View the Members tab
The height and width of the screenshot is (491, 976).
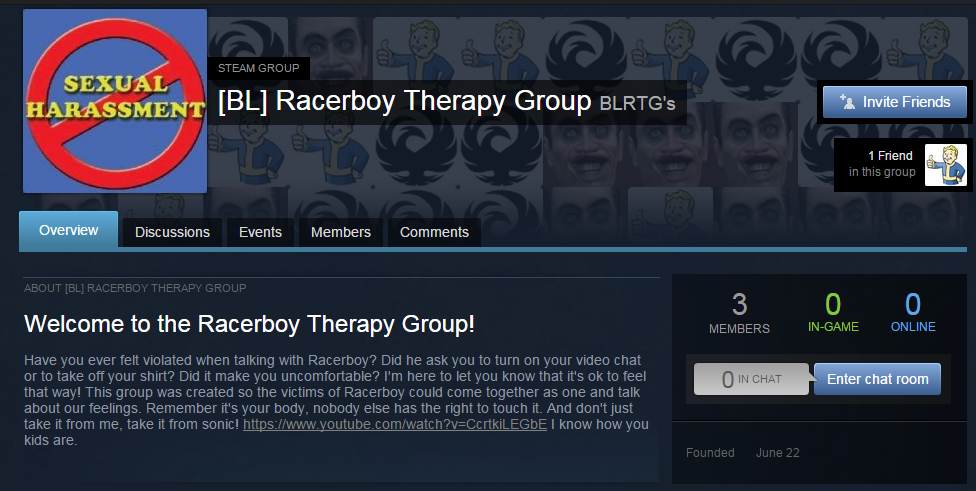[x=340, y=232]
